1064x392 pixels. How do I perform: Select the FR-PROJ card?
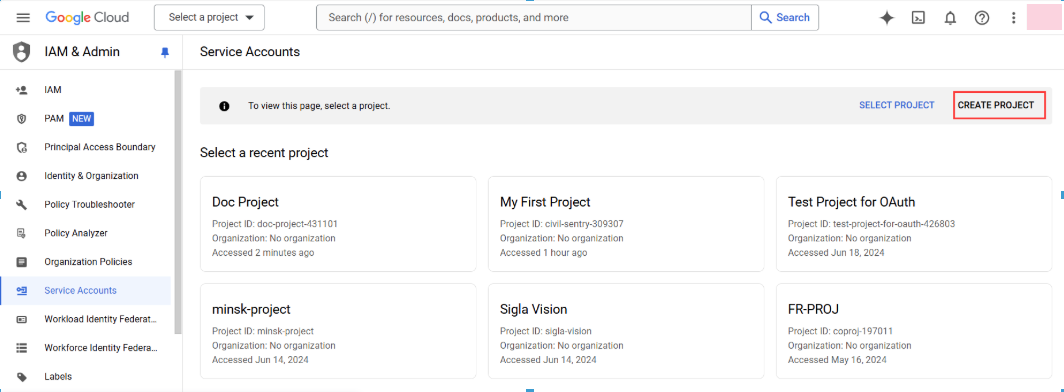[914, 331]
